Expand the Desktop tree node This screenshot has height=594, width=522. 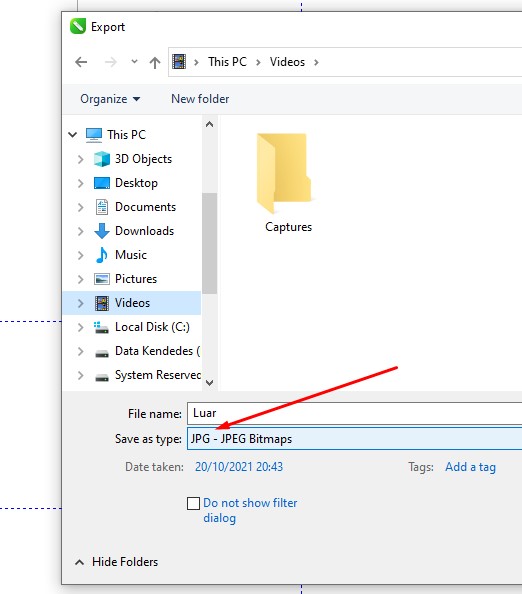[x=80, y=183]
